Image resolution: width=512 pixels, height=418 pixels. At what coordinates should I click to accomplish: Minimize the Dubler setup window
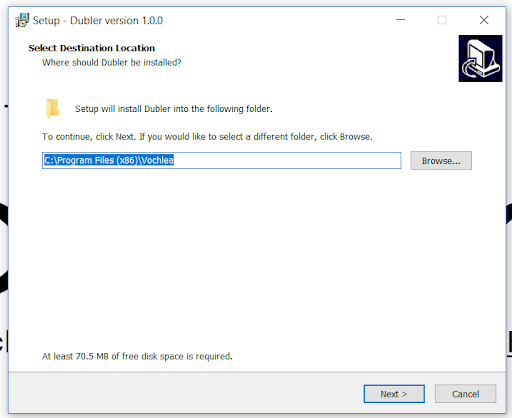pos(400,20)
